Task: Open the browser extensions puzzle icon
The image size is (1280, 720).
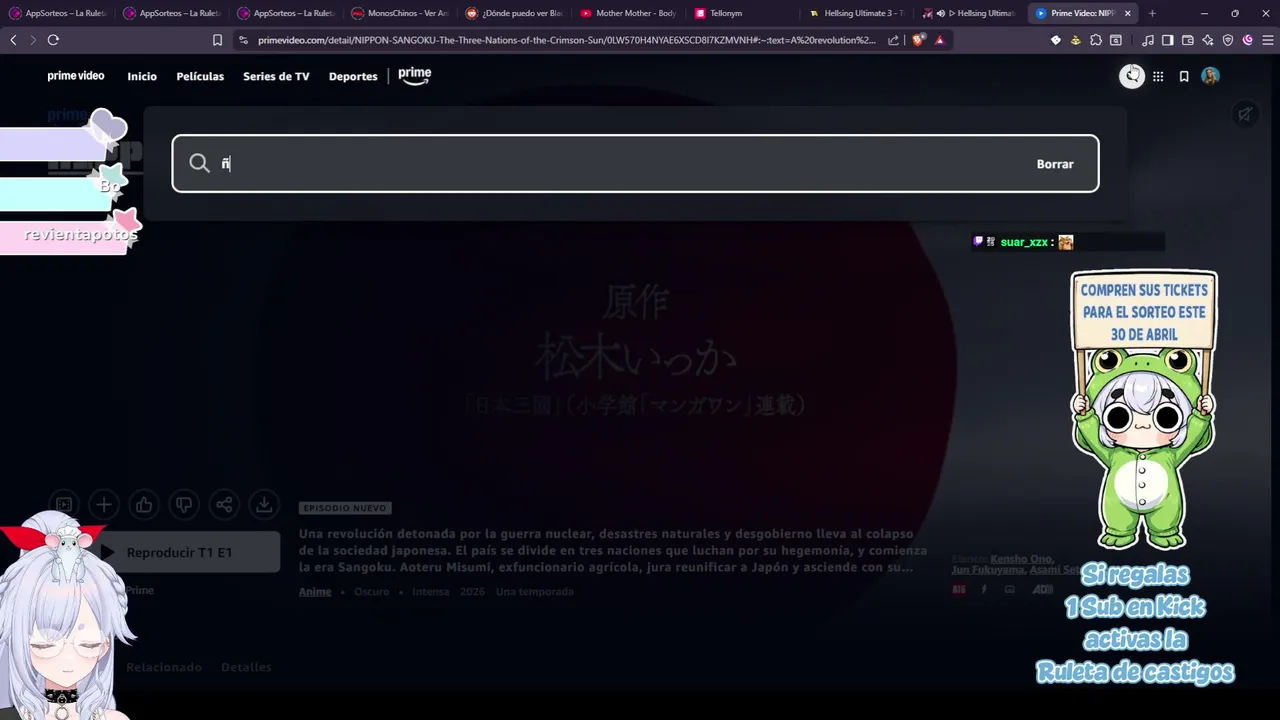Action: [x=1096, y=40]
